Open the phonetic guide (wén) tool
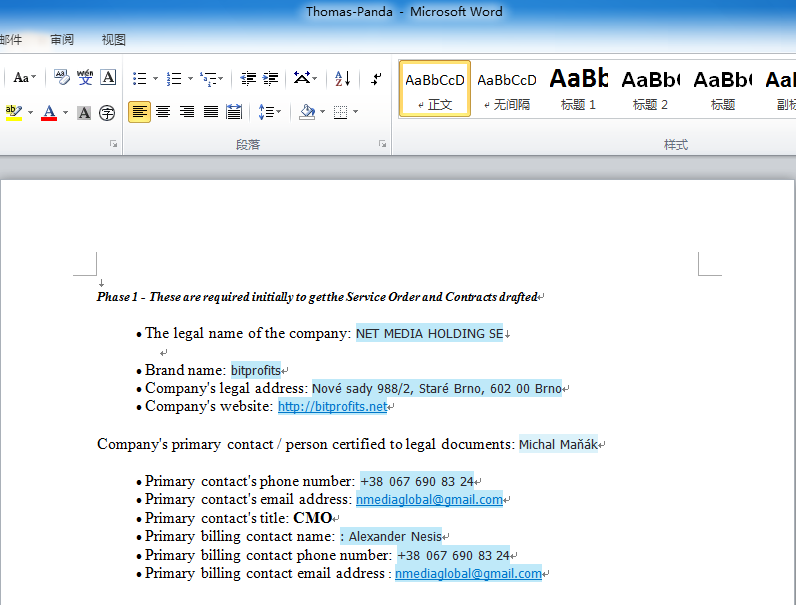The image size is (796, 605). 85,78
